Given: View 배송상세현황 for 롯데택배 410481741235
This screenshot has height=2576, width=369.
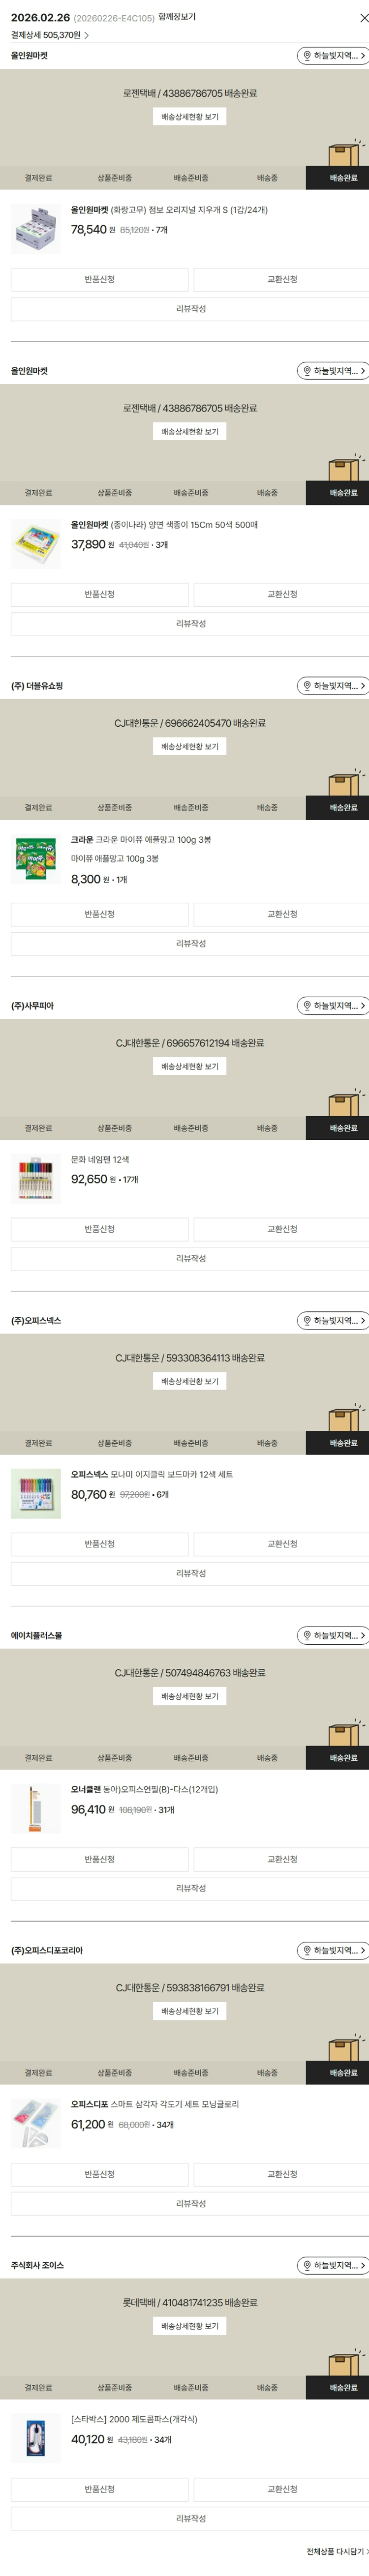Looking at the screenshot, I should click(x=190, y=2326).
